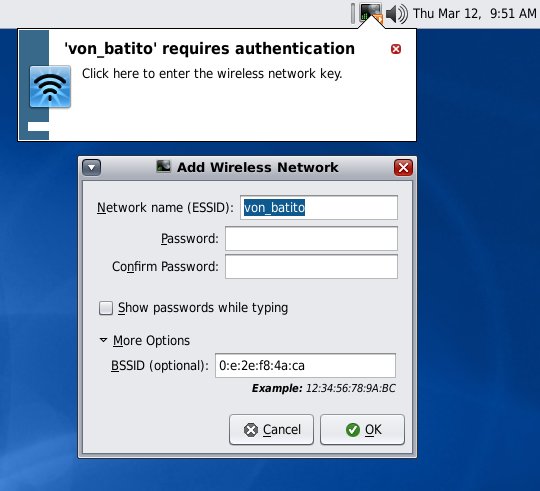Enable Show passwords while typing checkbox

click(x=106, y=308)
